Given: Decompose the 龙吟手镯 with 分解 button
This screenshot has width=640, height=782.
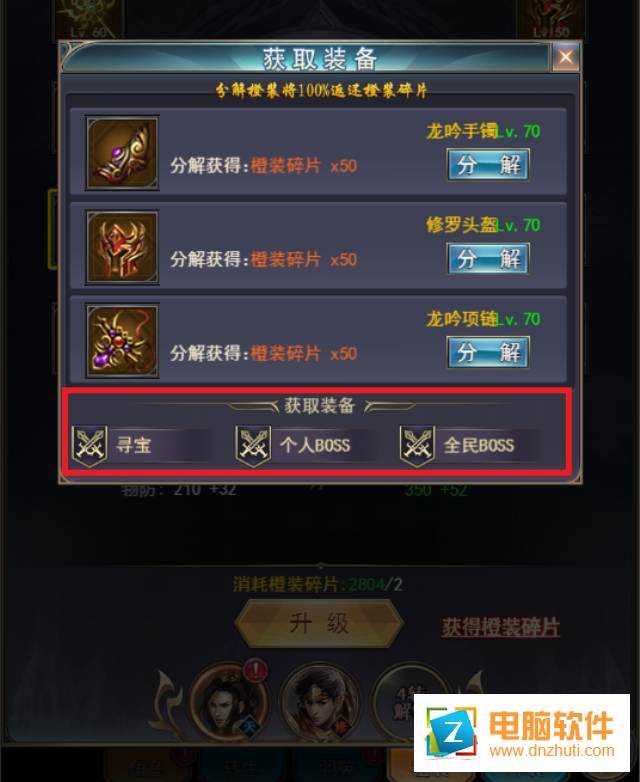Looking at the screenshot, I should [x=488, y=165].
